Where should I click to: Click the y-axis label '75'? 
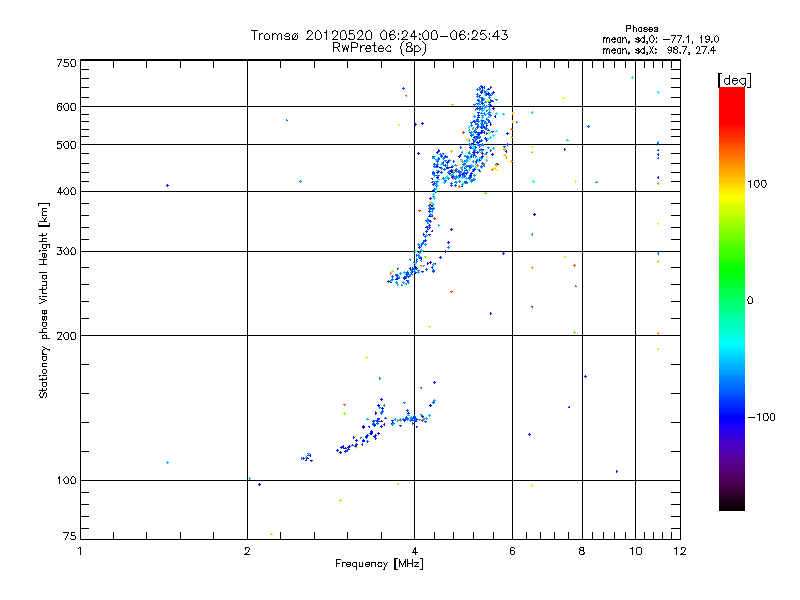click(x=70, y=536)
